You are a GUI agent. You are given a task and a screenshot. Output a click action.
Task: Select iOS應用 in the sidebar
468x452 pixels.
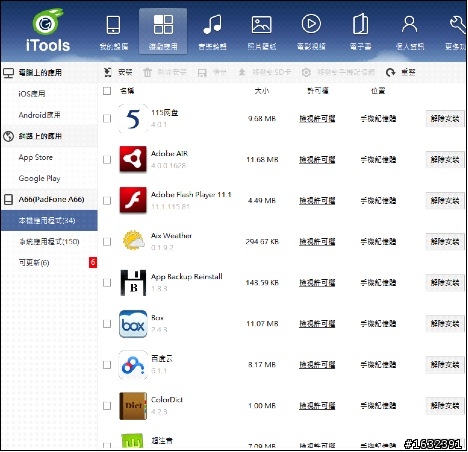[32, 94]
